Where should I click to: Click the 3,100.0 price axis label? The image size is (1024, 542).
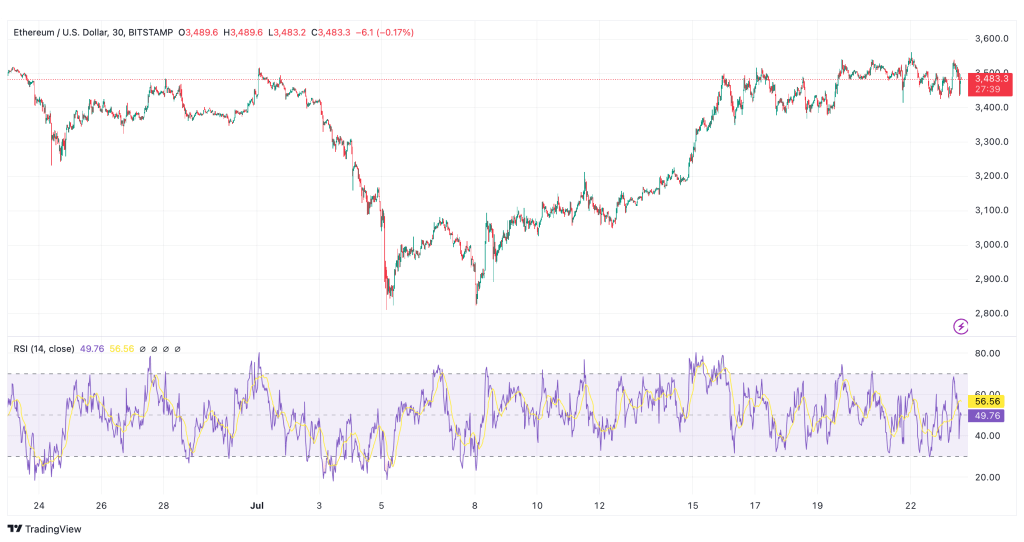point(991,210)
